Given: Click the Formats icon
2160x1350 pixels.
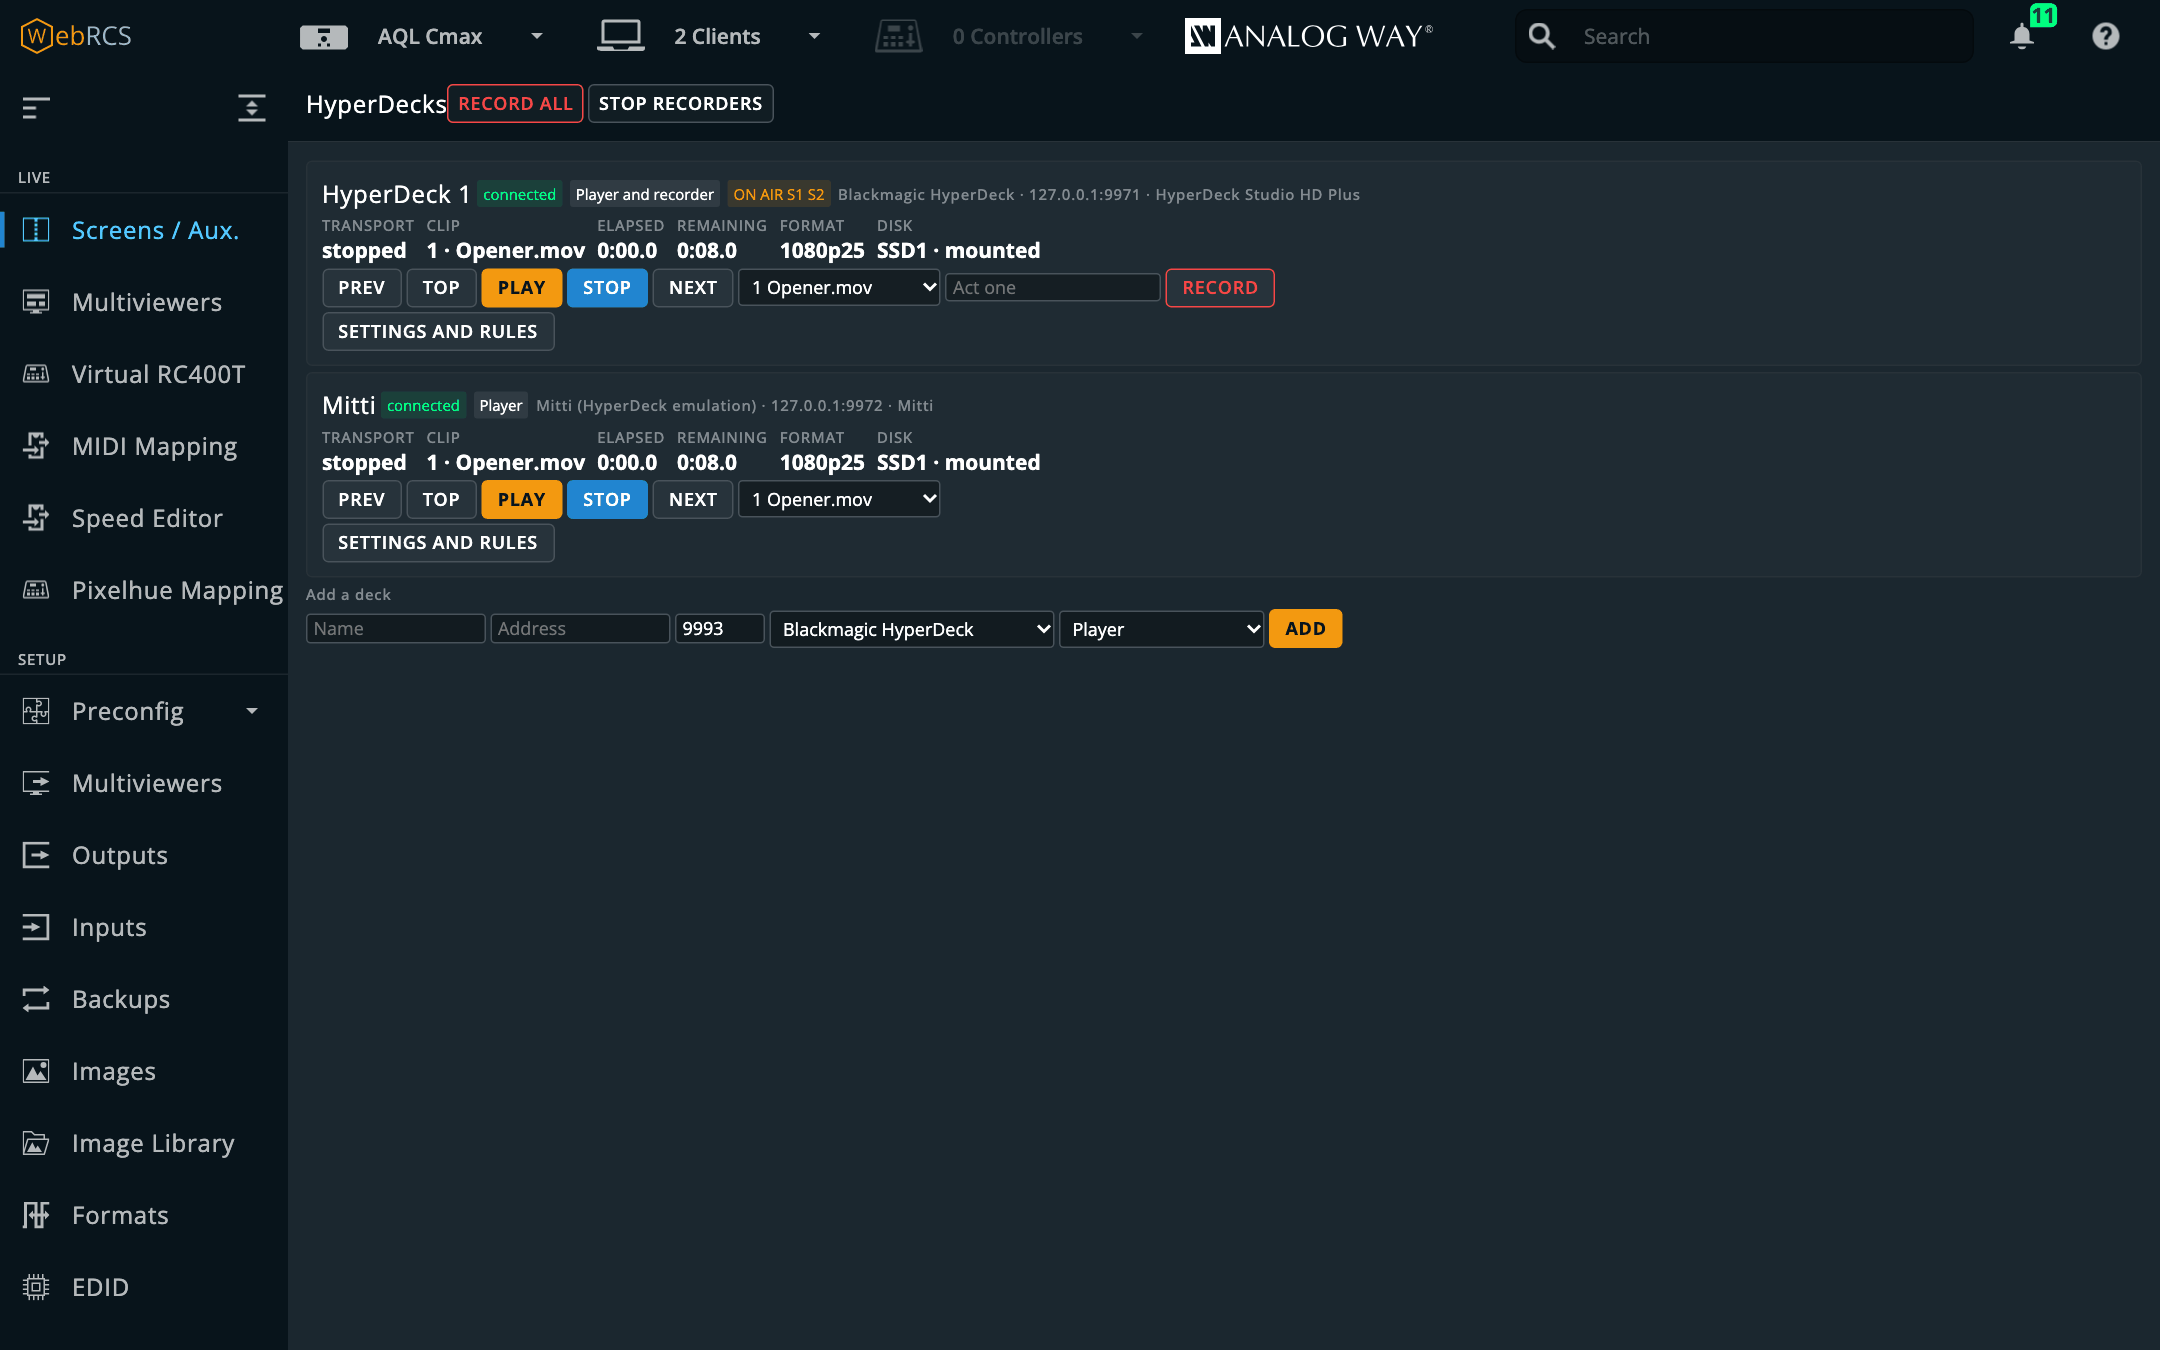Looking at the screenshot, I should (x=36, y=1215).
